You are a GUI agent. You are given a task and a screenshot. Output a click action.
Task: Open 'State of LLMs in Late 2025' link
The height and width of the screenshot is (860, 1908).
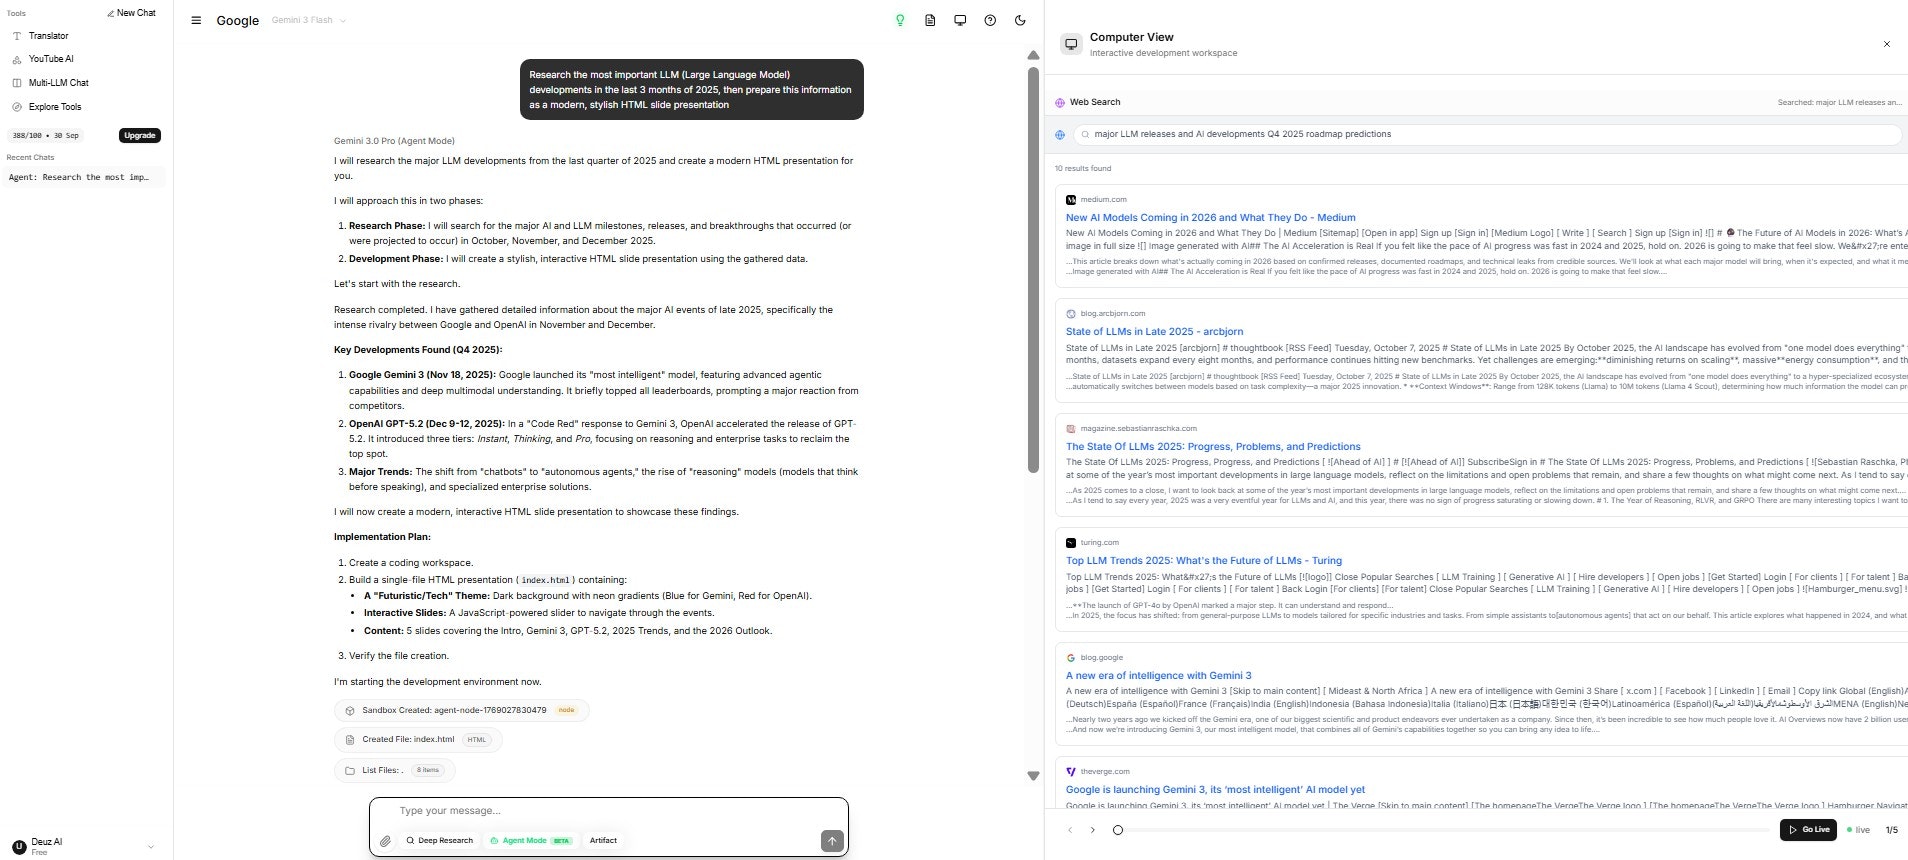[1154, 332]
